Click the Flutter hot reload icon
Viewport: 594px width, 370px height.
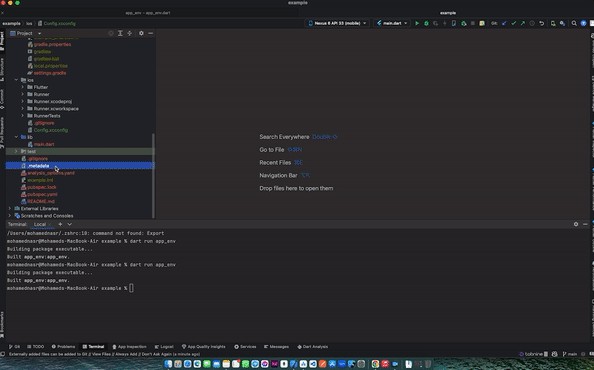coord(445,23)
